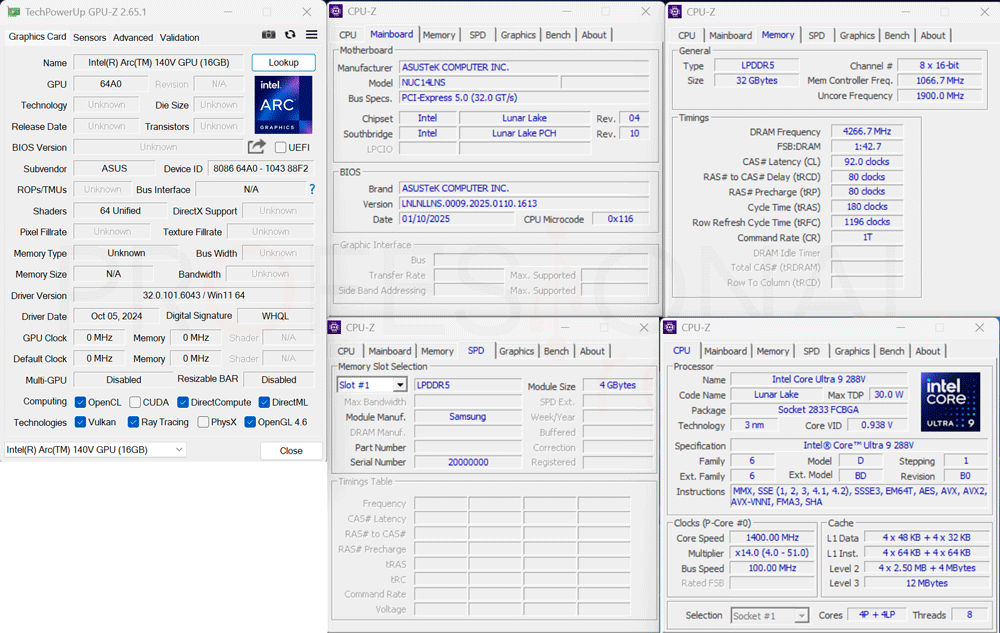Click the GPU-Z screenshot camera icon
This screenshot has height=633, width=1000.
(x=268, y=34)
